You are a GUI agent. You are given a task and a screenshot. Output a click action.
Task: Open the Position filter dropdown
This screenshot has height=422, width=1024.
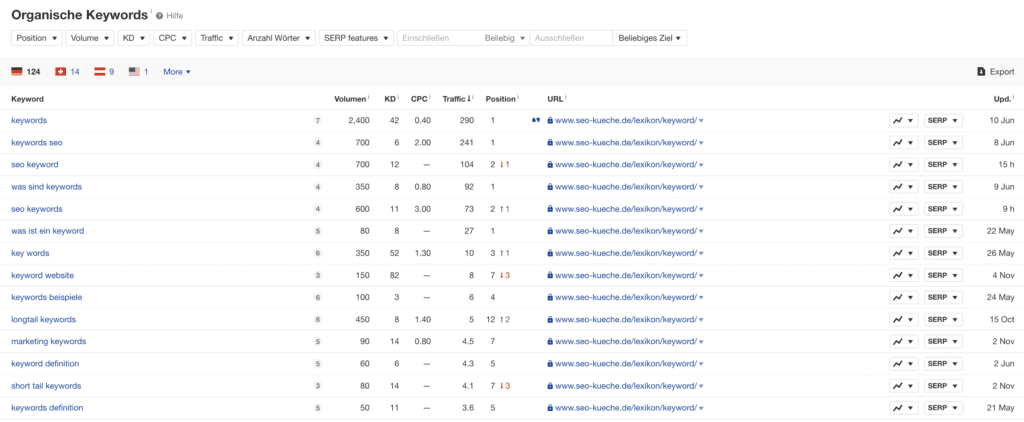click(x=37, y=38)
